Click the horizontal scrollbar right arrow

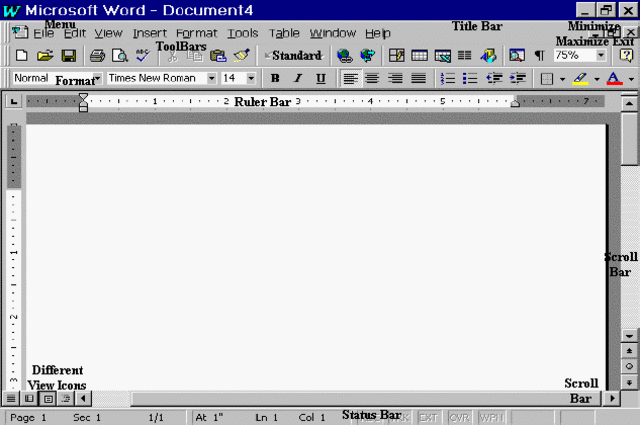coord(612,398)
